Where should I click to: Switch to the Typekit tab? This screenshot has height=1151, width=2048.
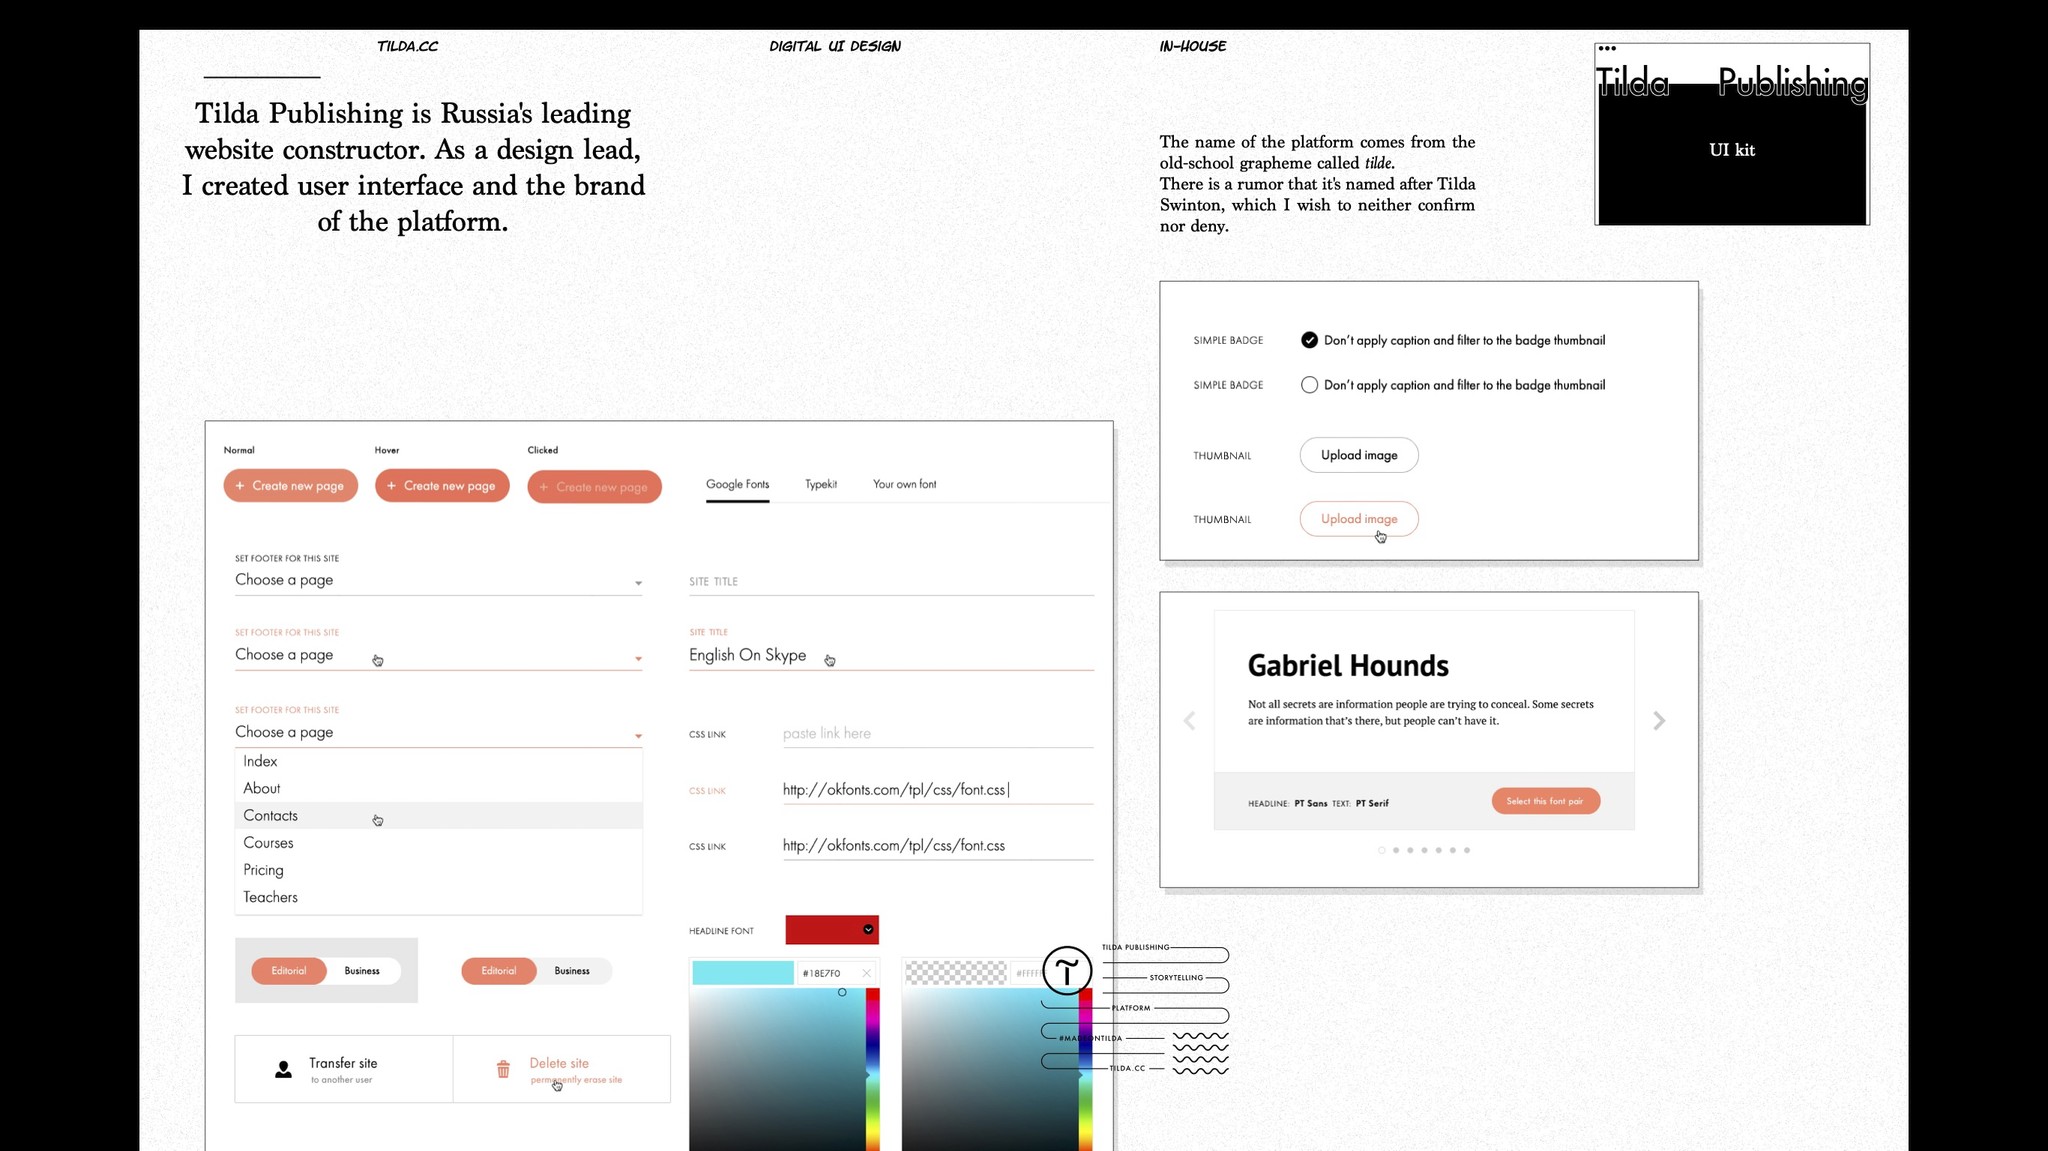click(821, 484)
